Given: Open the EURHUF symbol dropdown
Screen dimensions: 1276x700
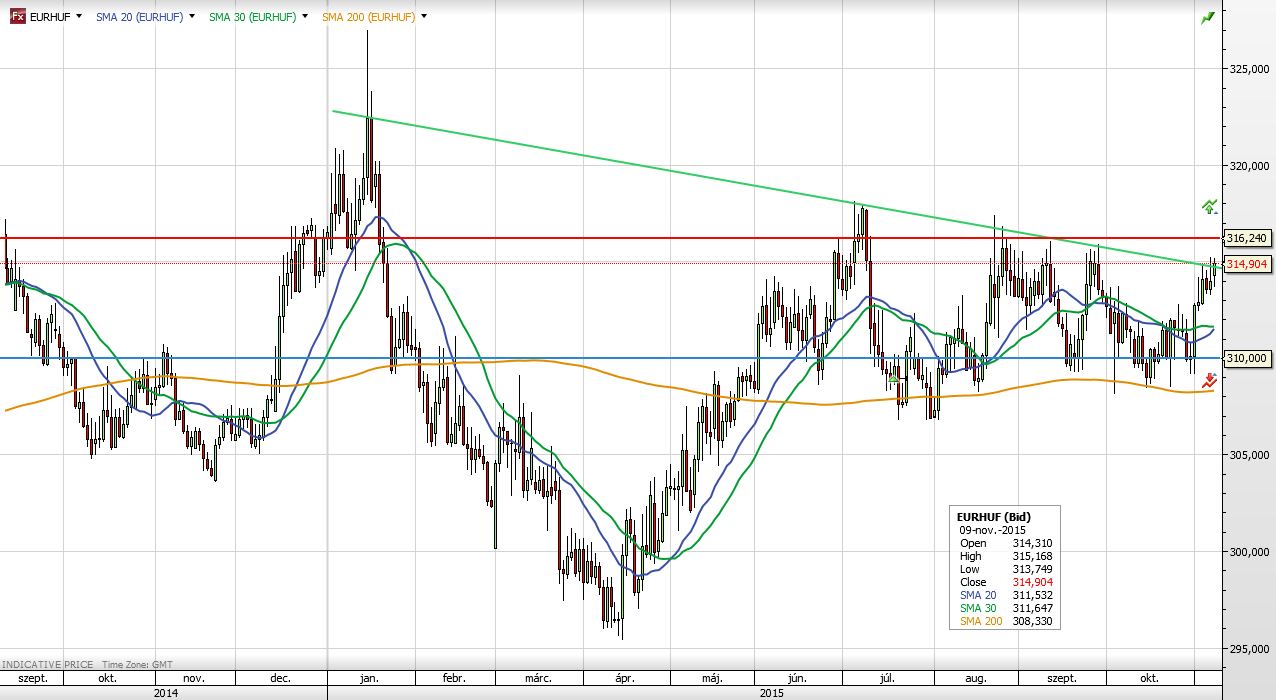Looking at the screenshot, I should [79, 17].
